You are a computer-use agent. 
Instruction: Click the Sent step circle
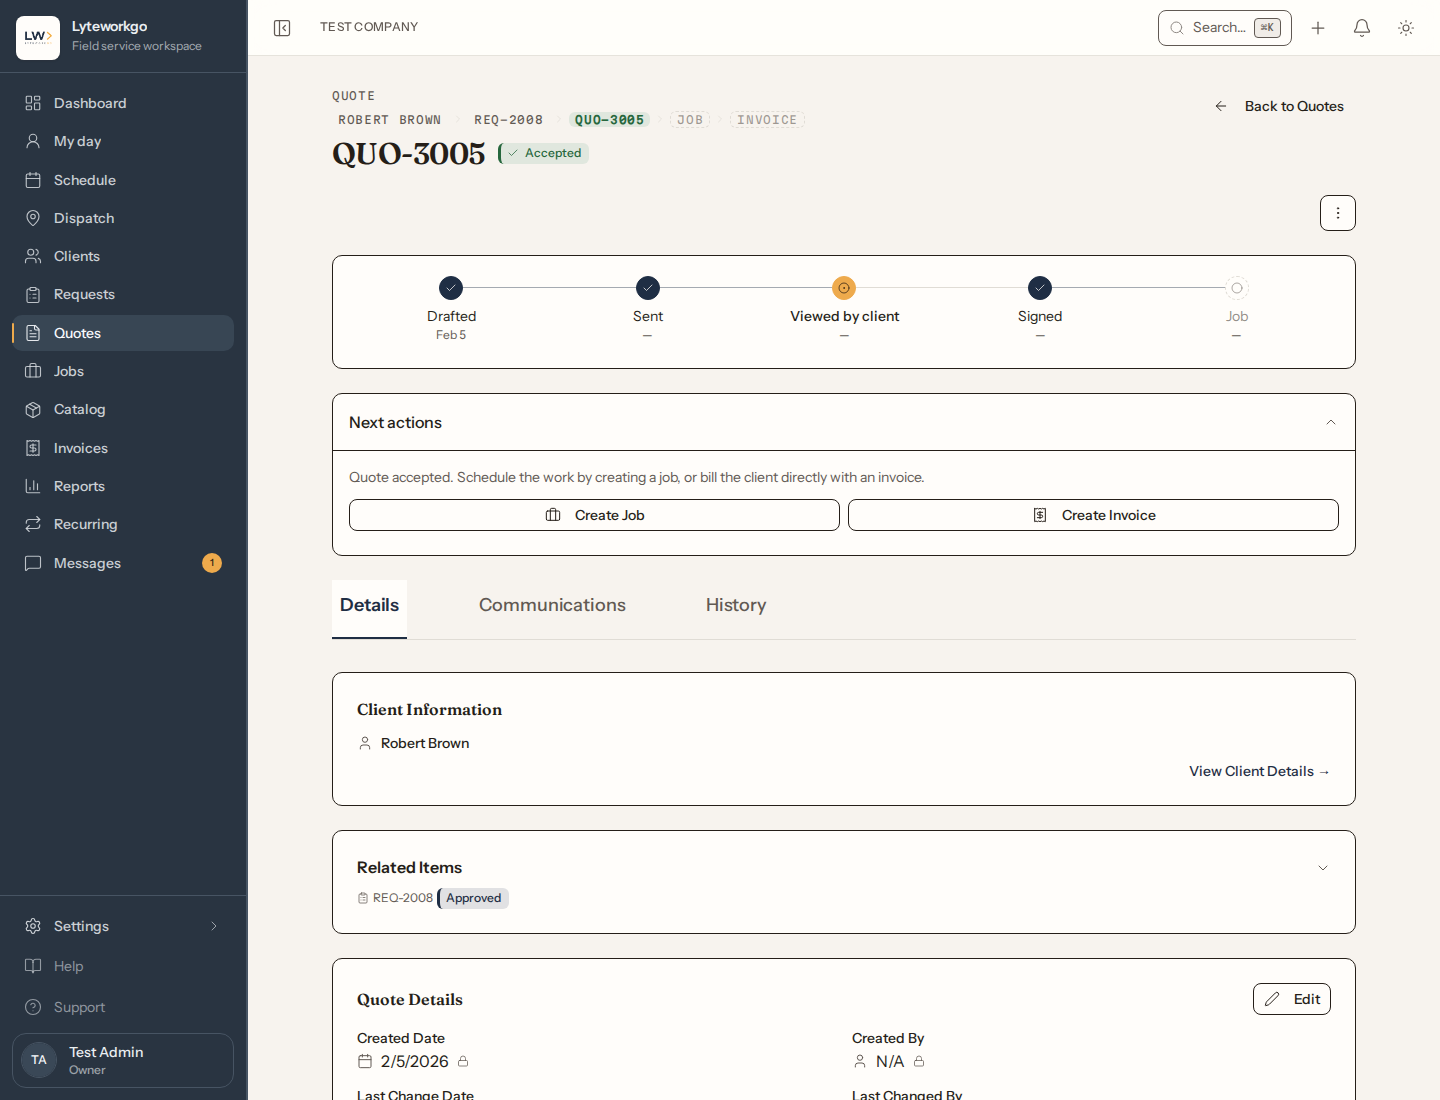[x=648, y=288]
